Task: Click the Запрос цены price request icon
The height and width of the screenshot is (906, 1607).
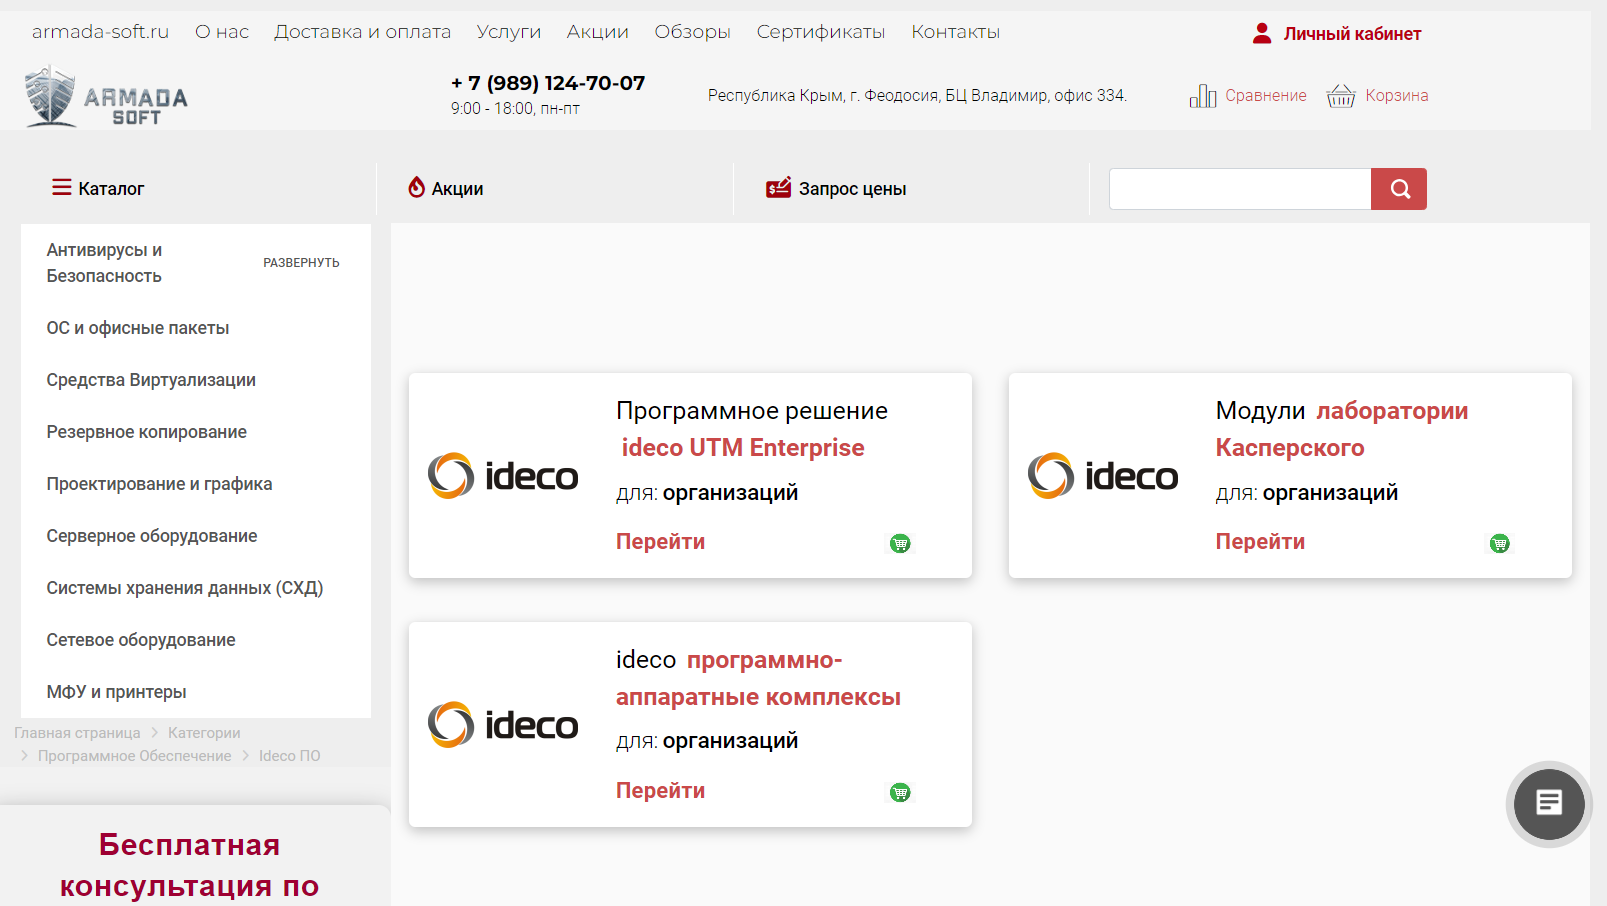Action: pyautogui.click(x=776, y=187)
